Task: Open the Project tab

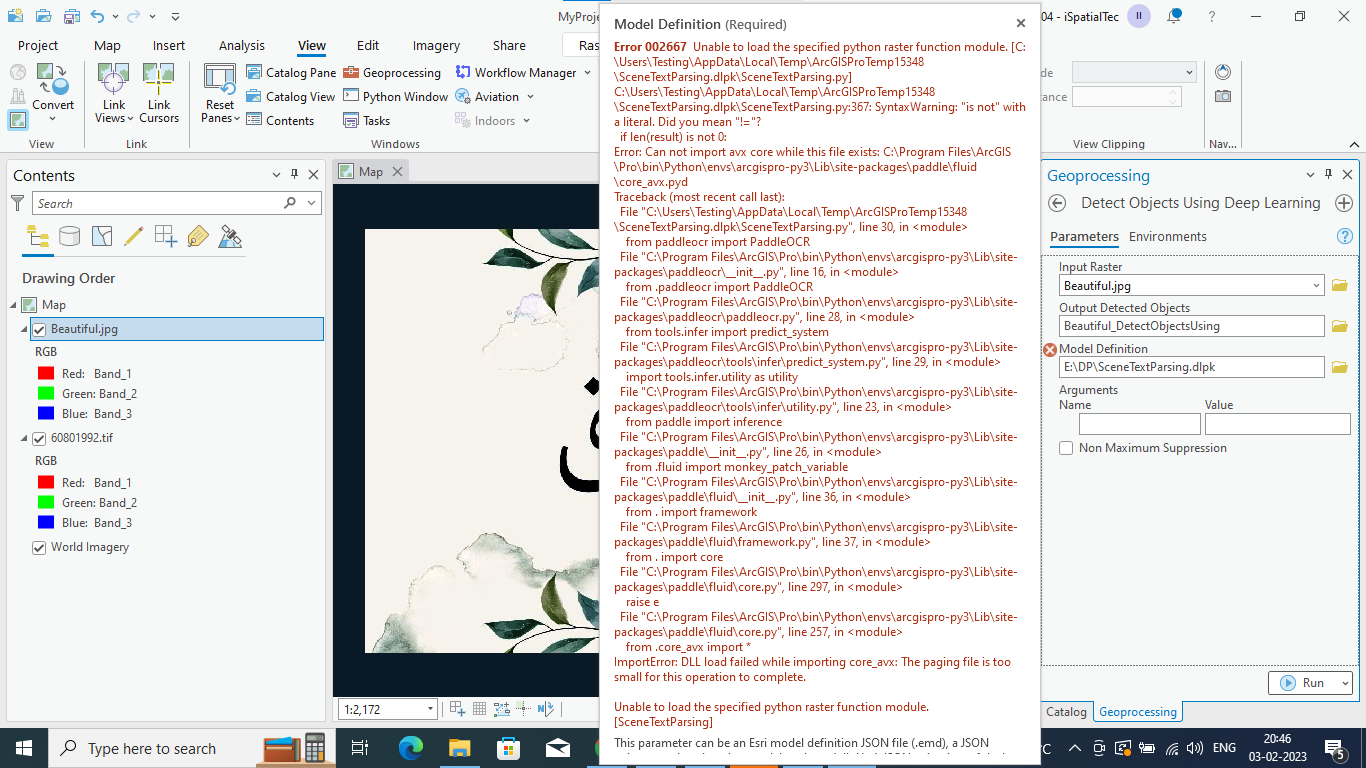Action: pyautogui.click(x=38, y=45)
